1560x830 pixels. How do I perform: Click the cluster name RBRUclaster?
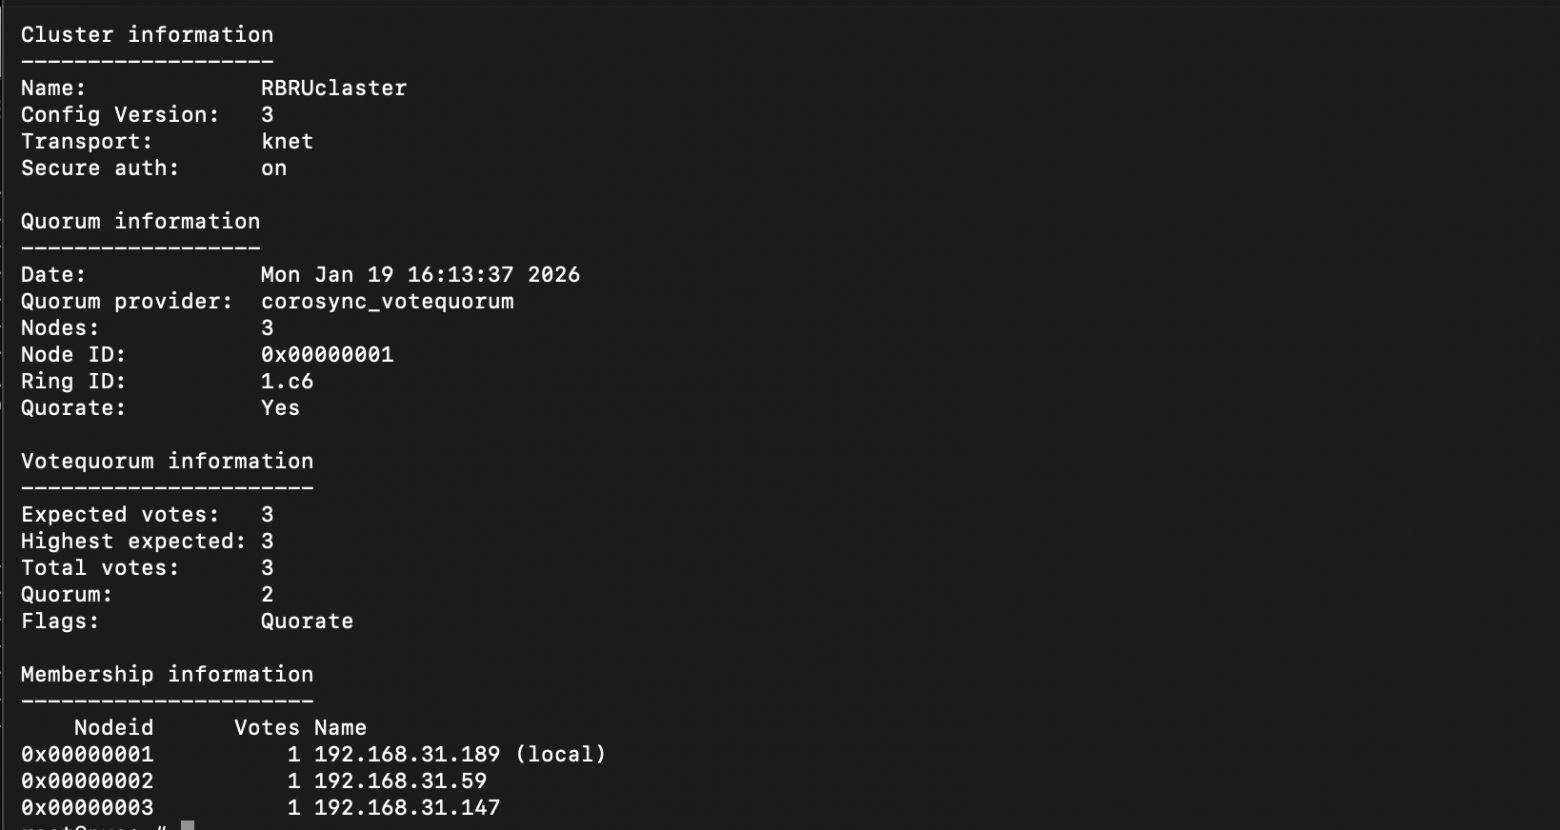pyautogui.click(x=333, y=88)
